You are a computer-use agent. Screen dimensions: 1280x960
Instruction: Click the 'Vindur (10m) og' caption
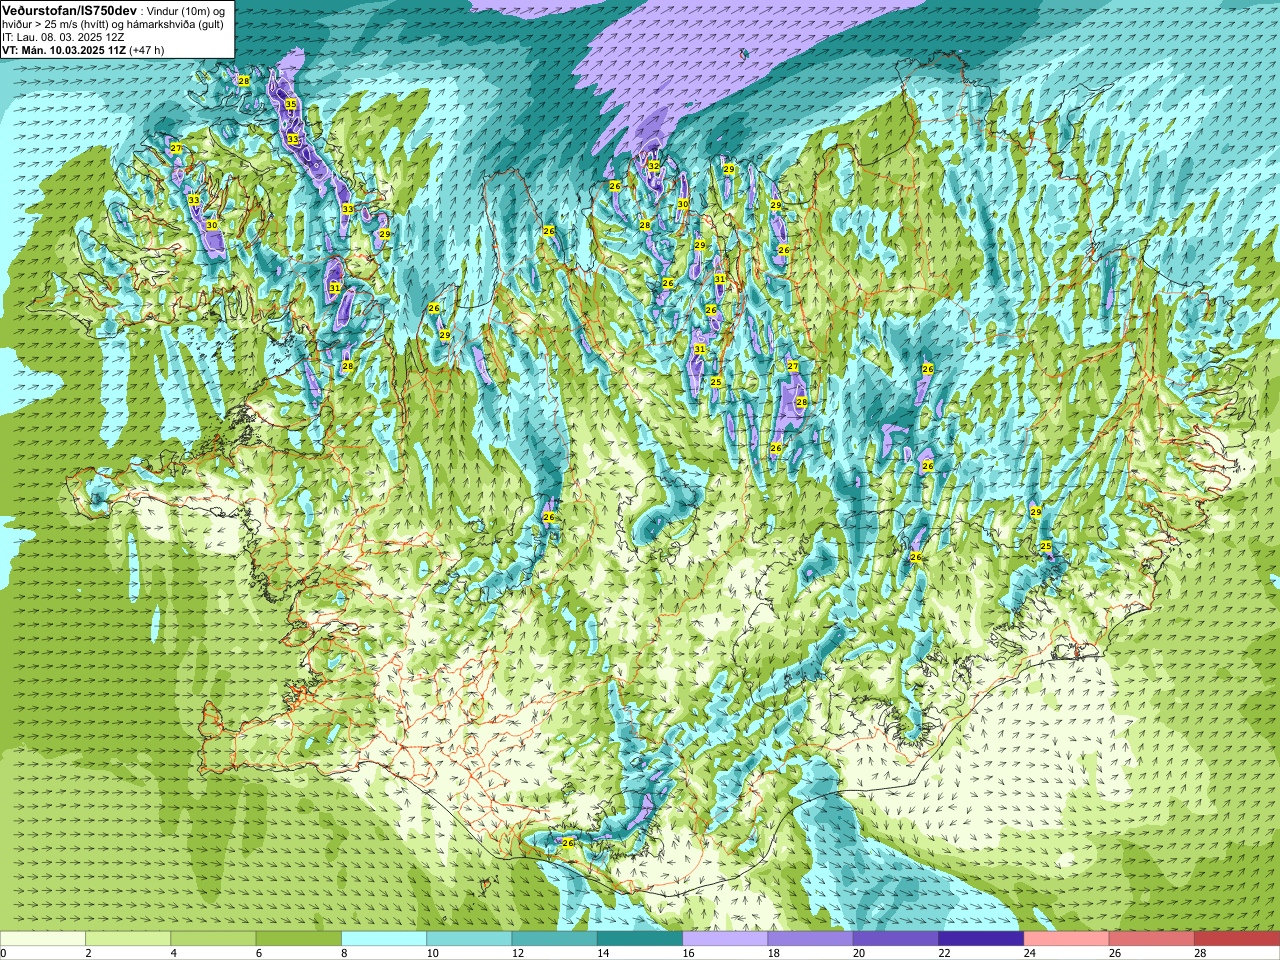pos(186,10)
